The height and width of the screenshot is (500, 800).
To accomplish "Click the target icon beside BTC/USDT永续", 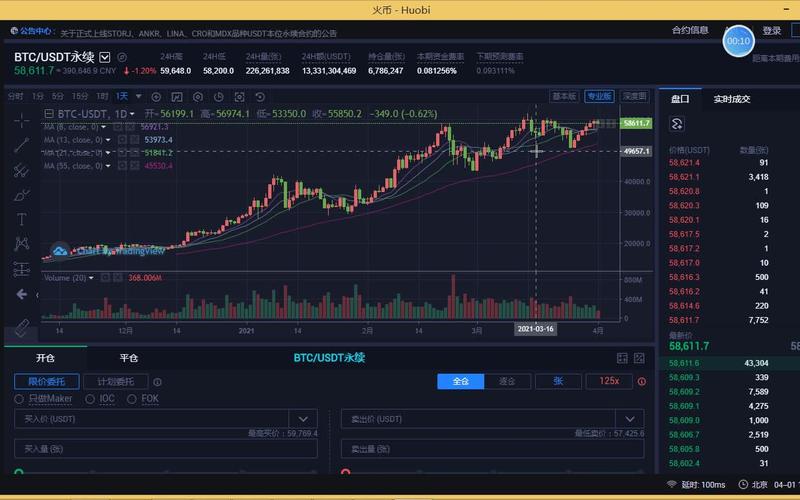I will click(122, 57).
